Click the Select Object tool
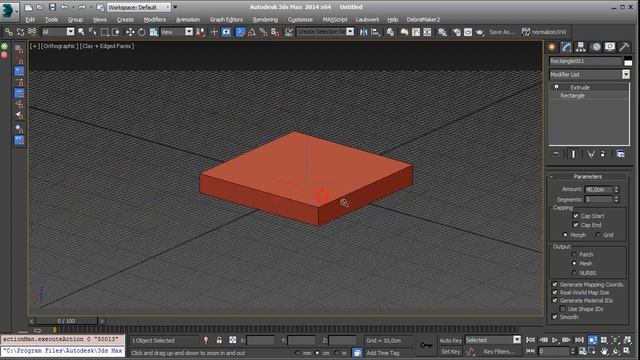 tap(81, 32)
